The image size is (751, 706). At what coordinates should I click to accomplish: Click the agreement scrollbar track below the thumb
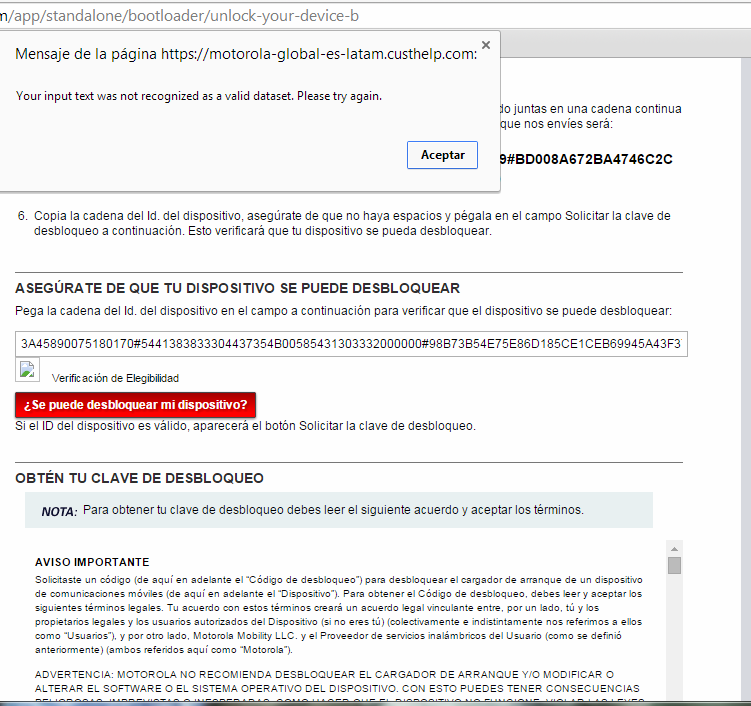click(674, 640)
